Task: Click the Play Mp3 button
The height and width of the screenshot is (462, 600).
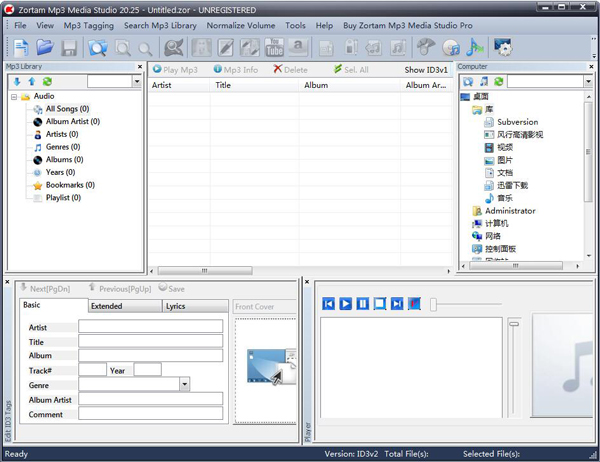Action: (x=175, y=70)
